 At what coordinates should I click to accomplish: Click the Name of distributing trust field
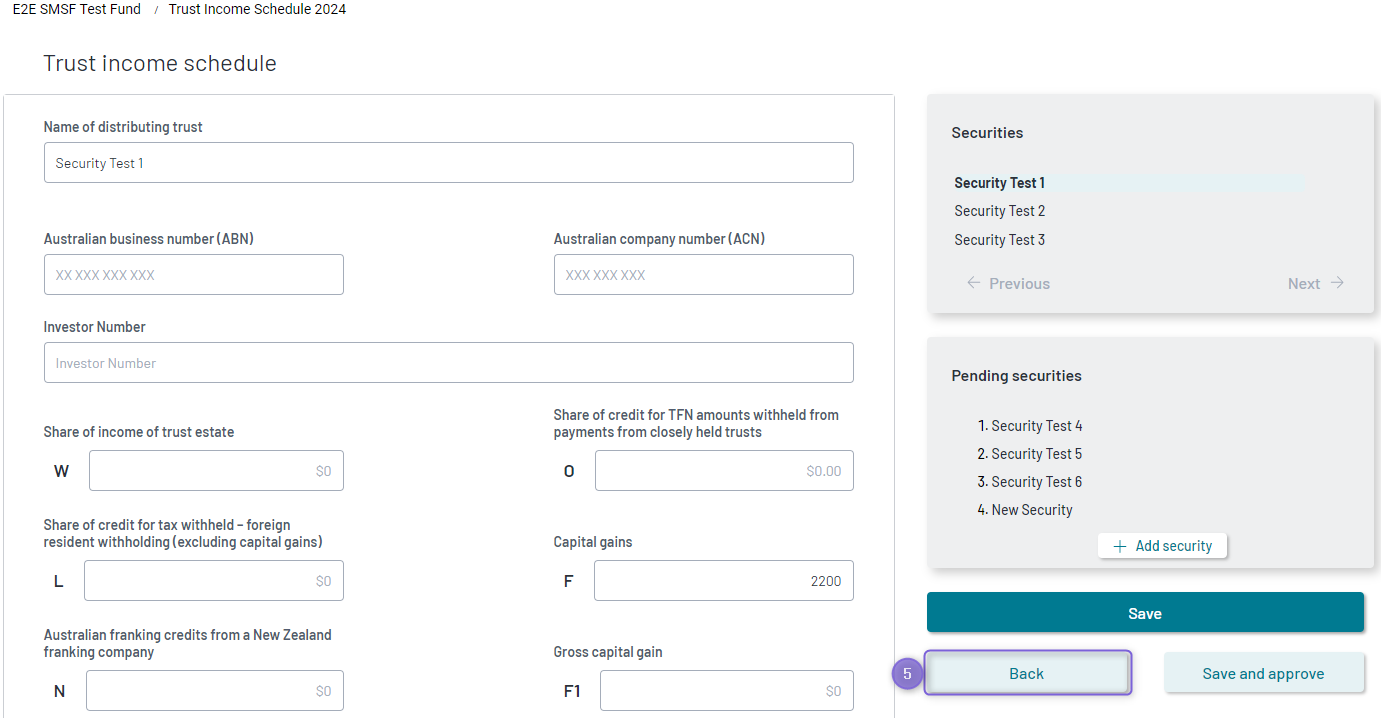click(x=448, y=162)
